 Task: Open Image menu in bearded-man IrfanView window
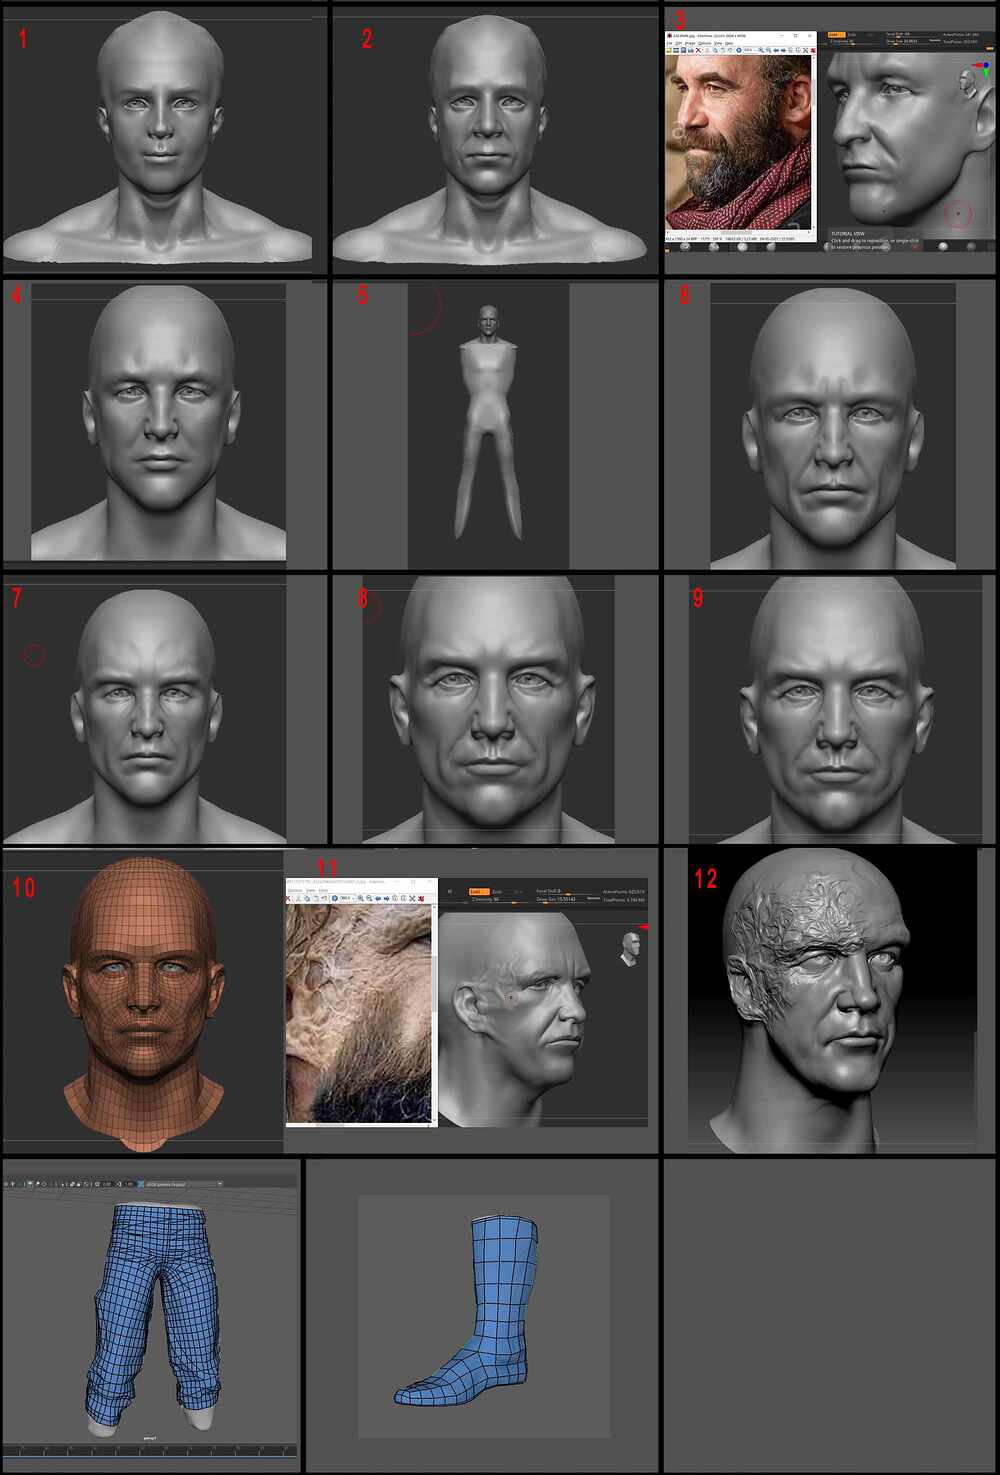point(691,43)
